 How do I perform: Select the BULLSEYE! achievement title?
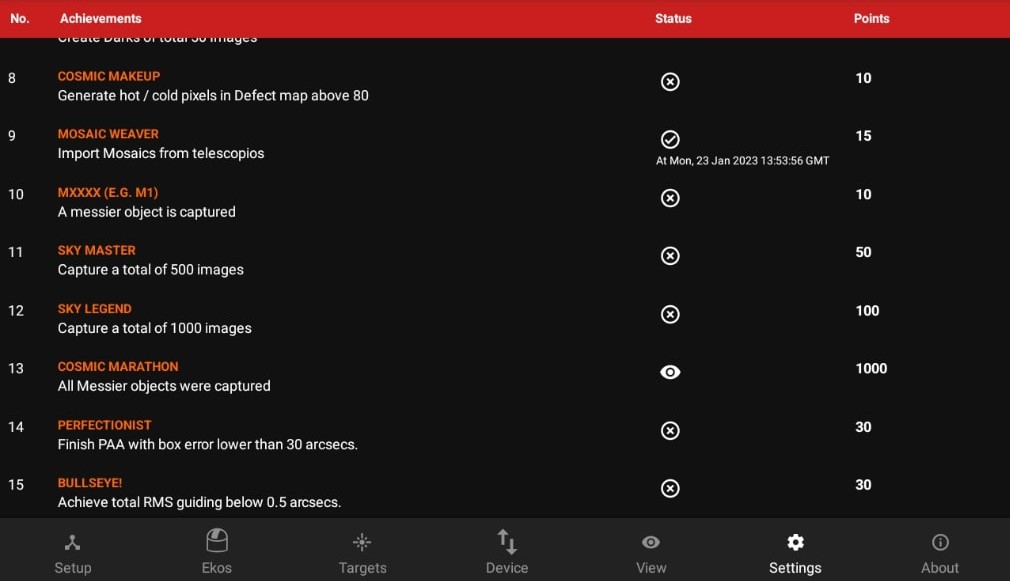tap(90, 483)
